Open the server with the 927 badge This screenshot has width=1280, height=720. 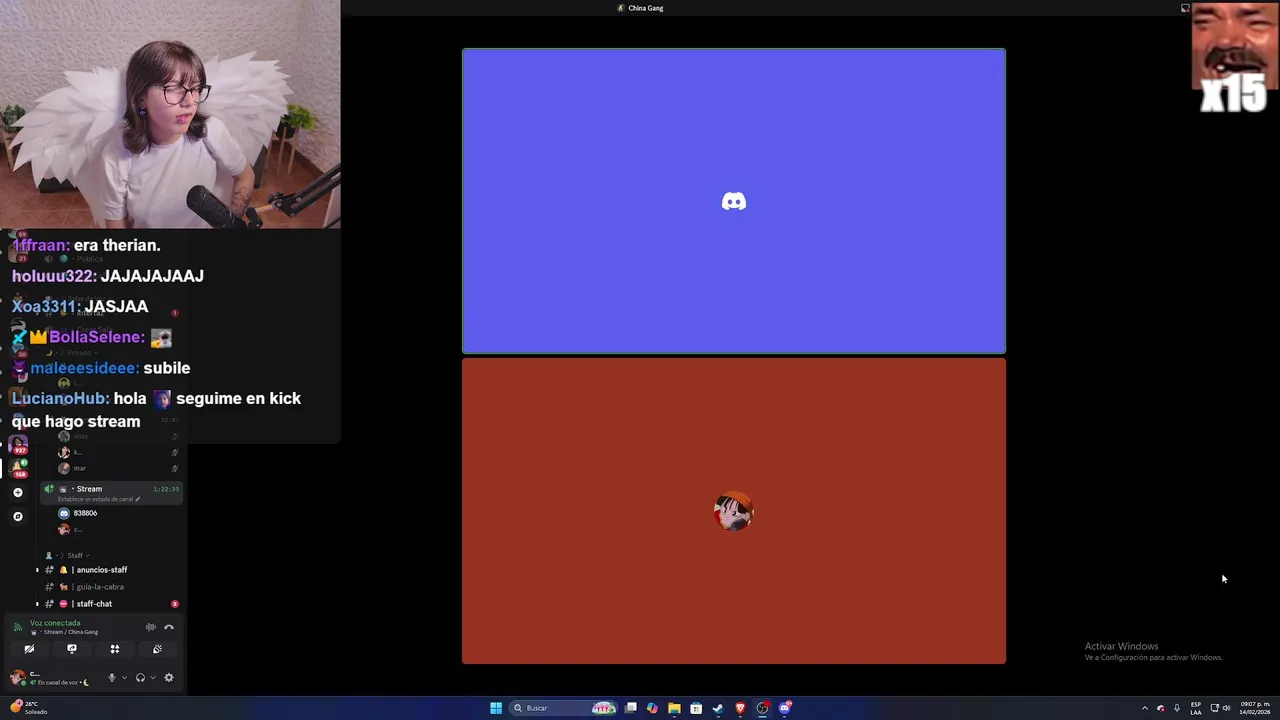point(17,444)
